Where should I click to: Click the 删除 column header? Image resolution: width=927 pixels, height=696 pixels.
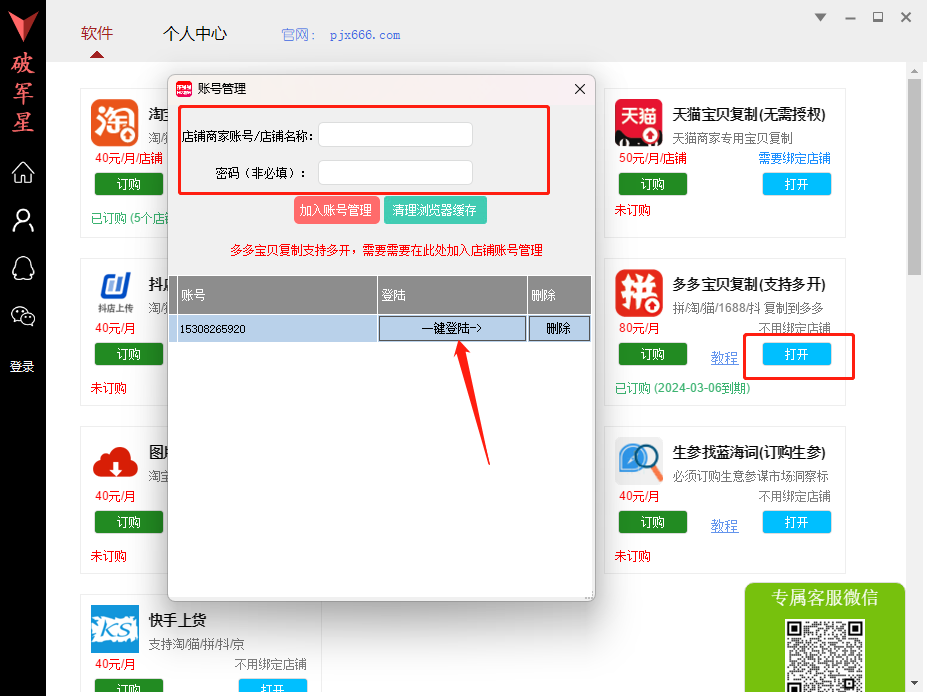point(559,294)
